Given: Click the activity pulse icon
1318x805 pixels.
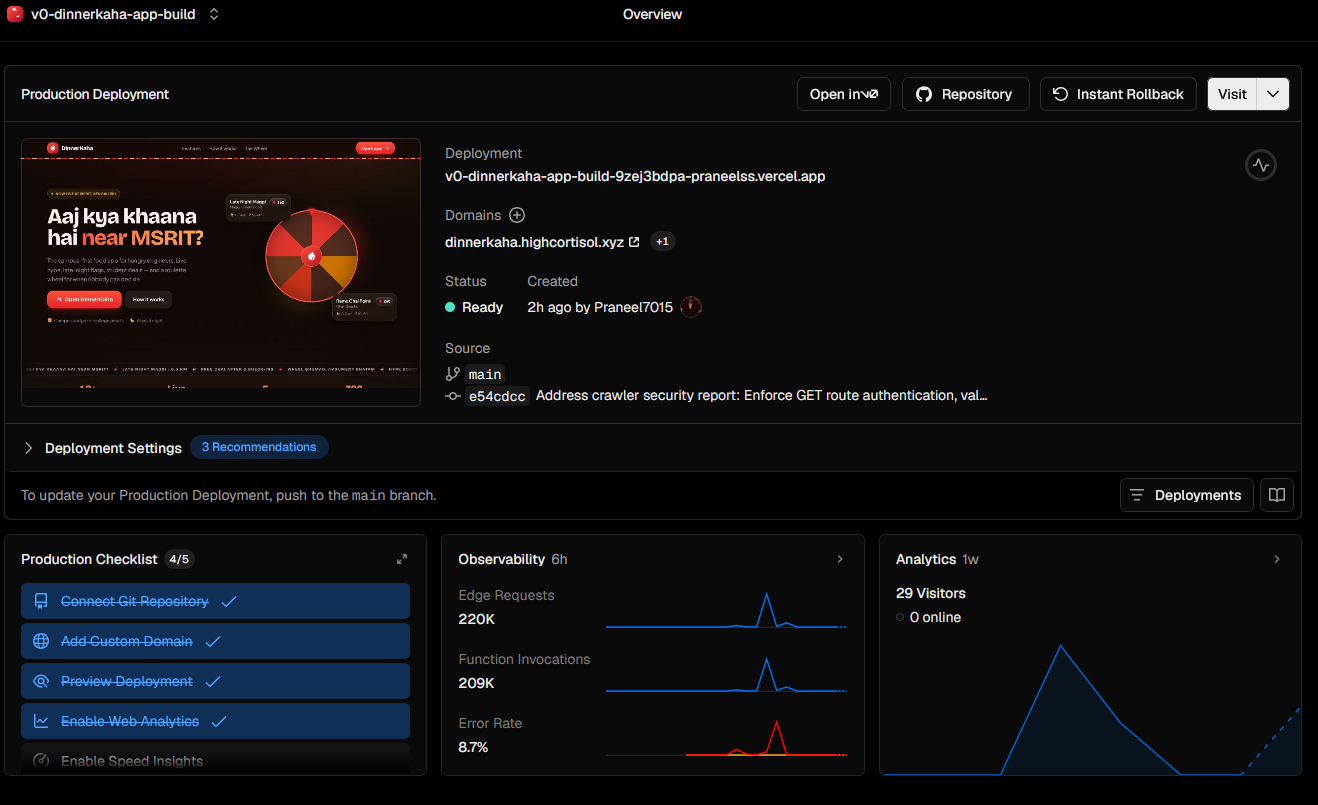Looking at the screenshot, I should [1260, 165].
